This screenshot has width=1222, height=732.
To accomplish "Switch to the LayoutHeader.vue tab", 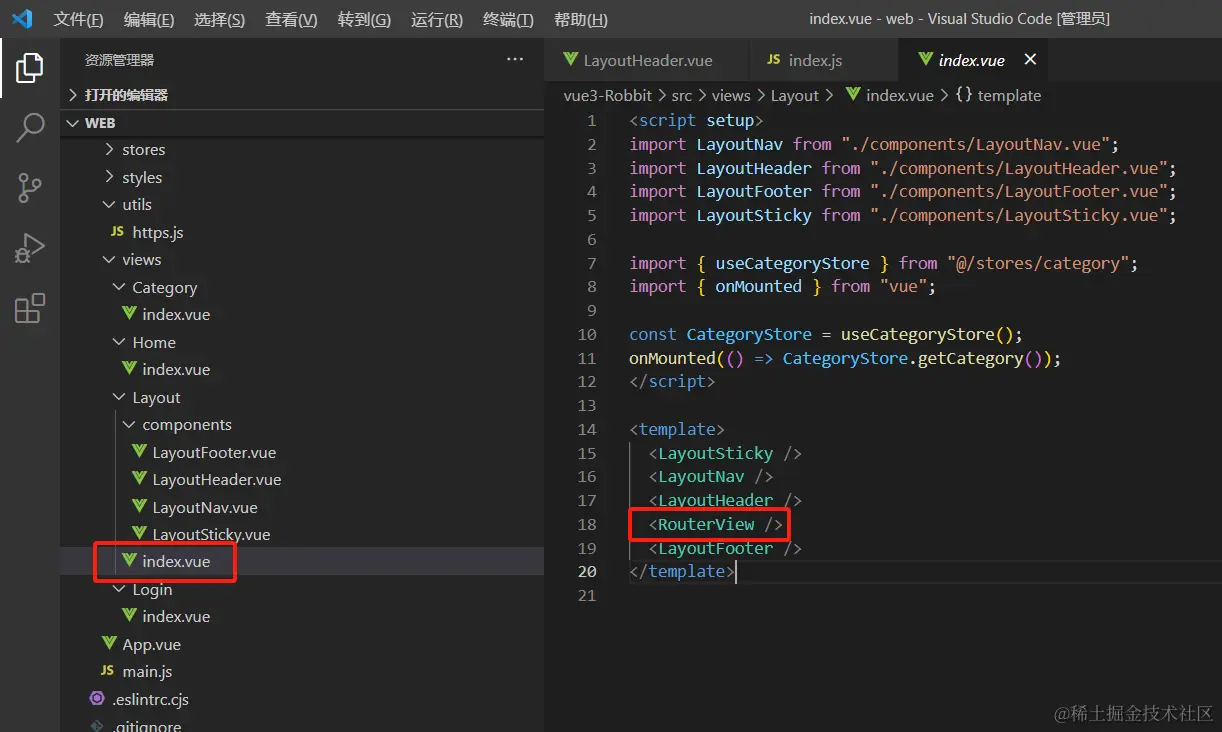I will pyautogui.click(x=647, y=60).
